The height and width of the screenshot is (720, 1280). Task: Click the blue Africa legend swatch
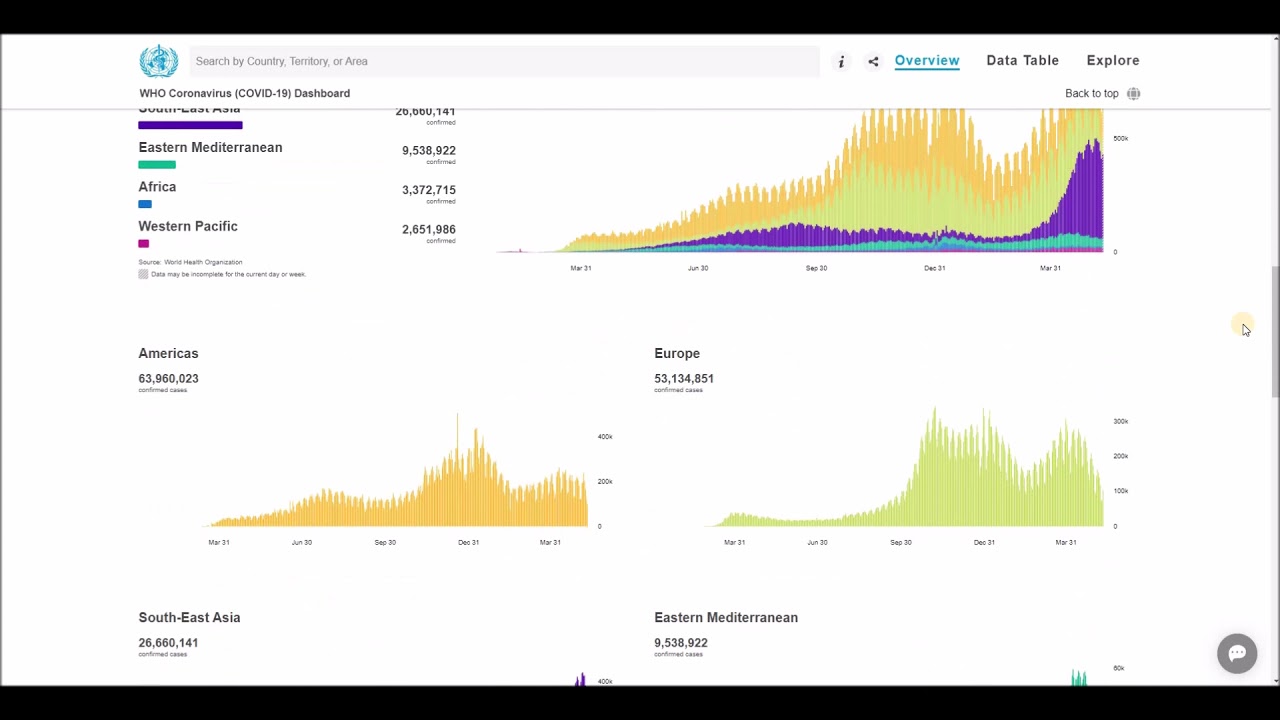coord(145,204)
